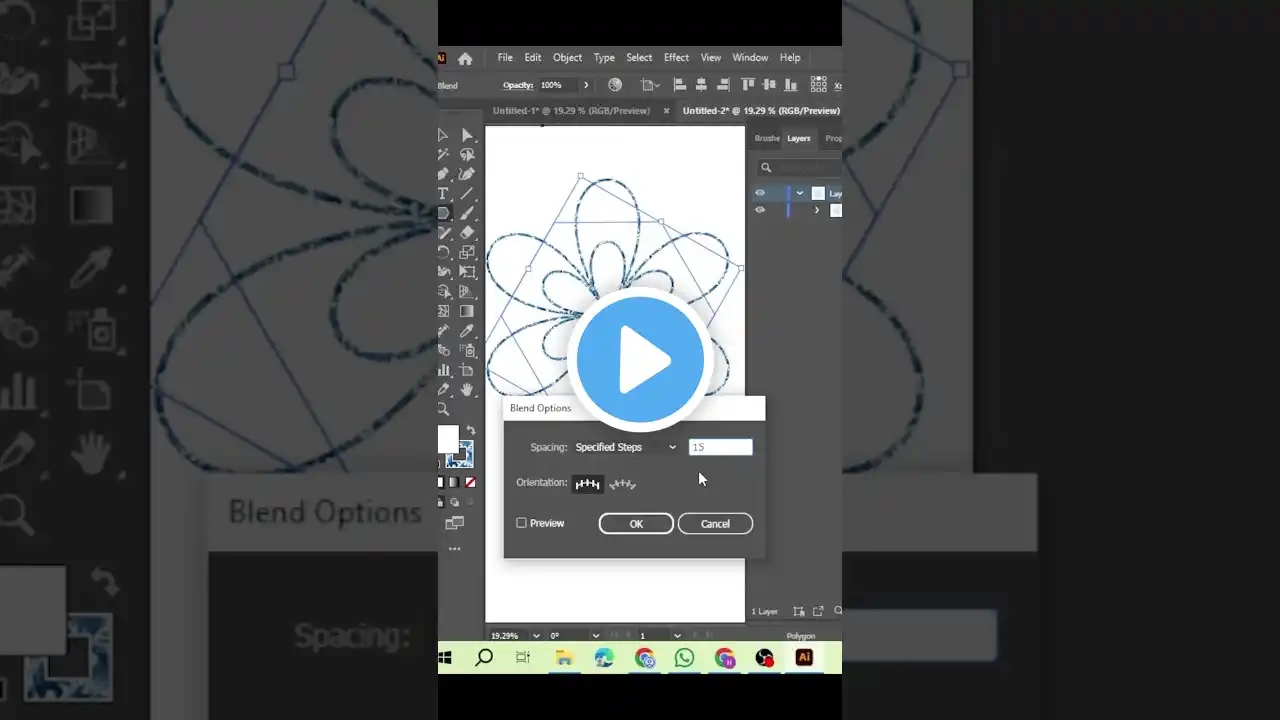
Task: Select the Type tool in the toolbar
Action: point(443,193)
